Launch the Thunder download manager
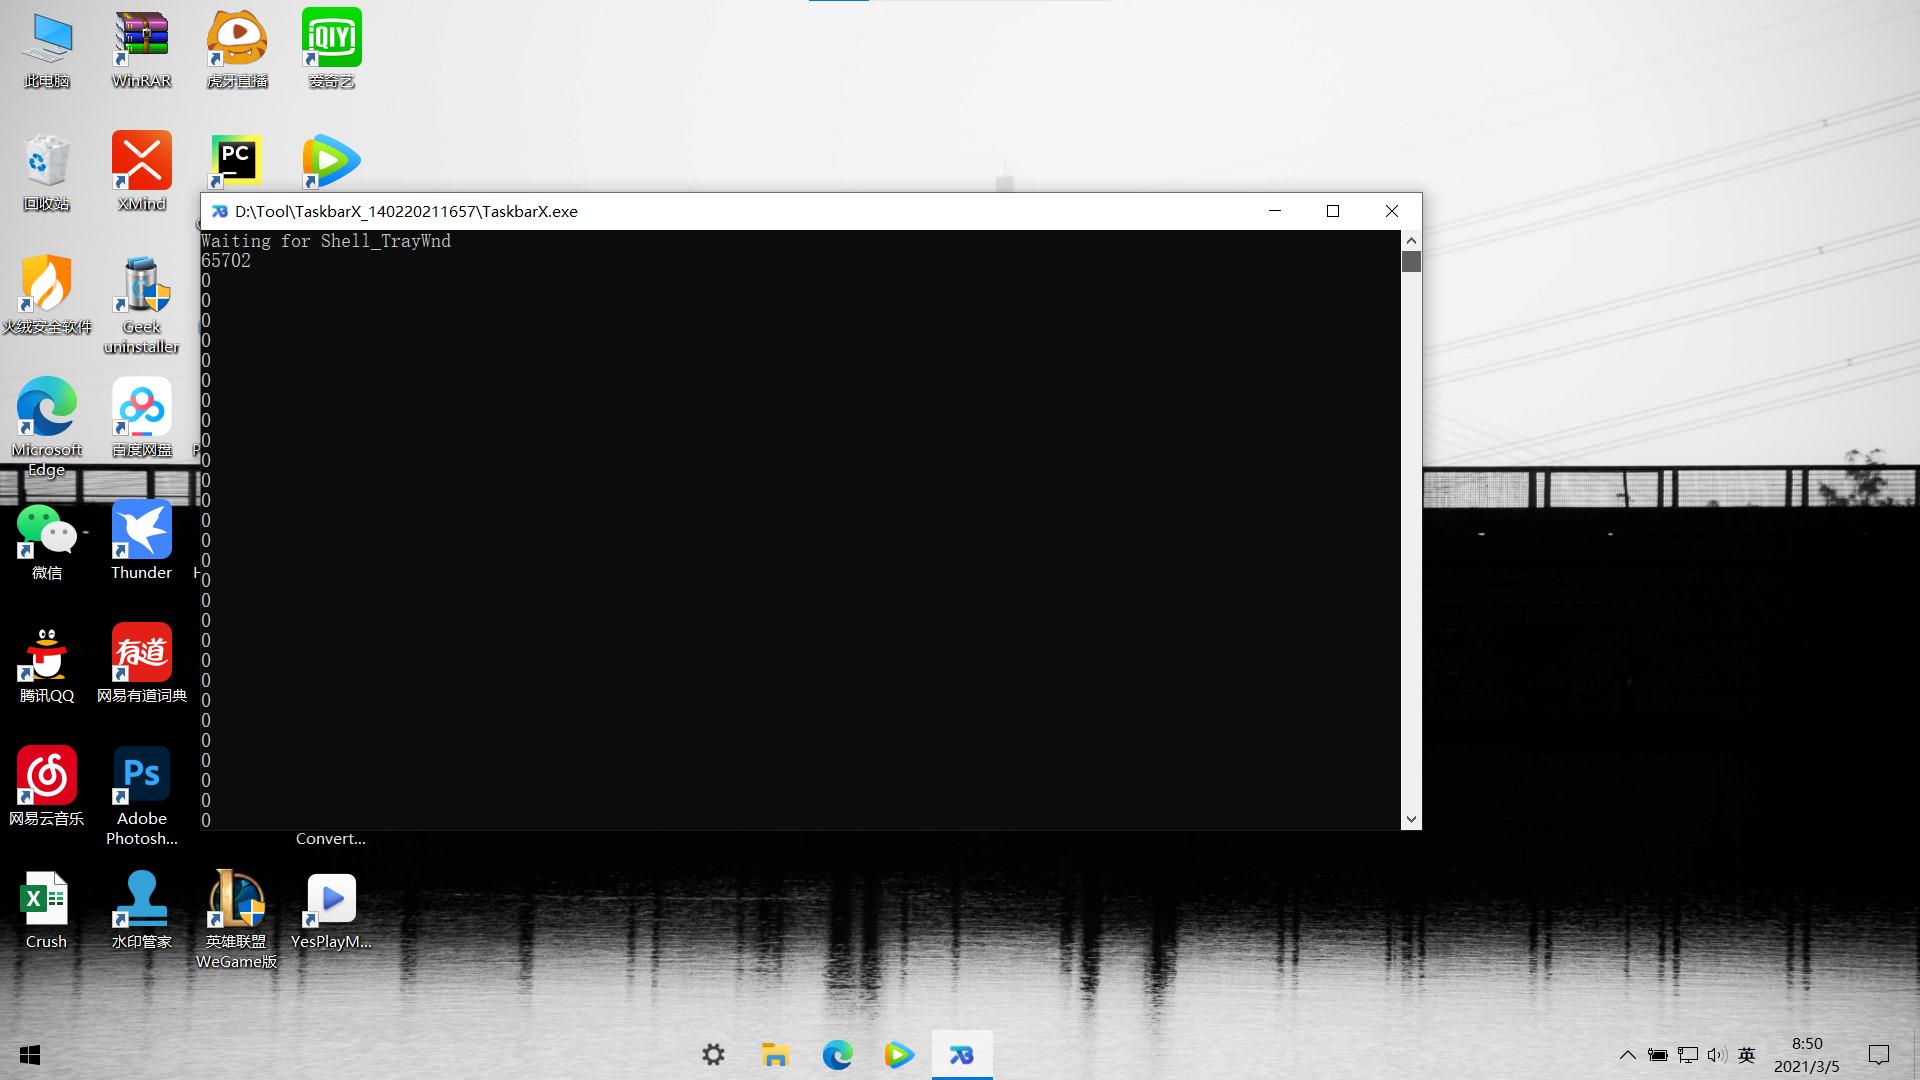The height and width of the screenshot is (1080, 1920). [141, 529]
